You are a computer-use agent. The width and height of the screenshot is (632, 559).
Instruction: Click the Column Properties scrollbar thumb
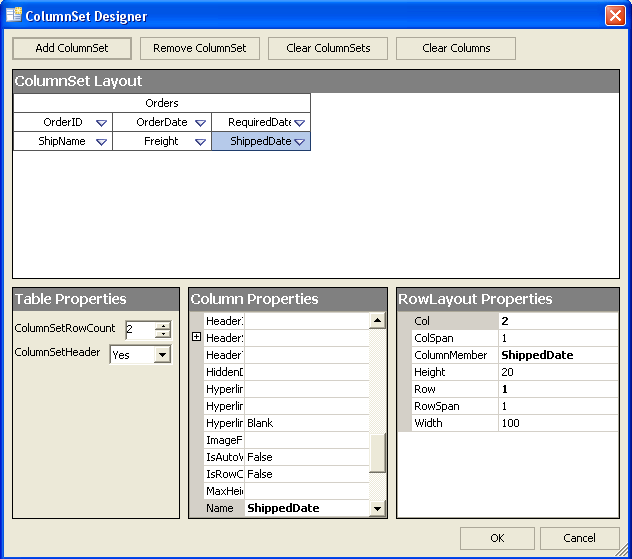tap(377, 452)
